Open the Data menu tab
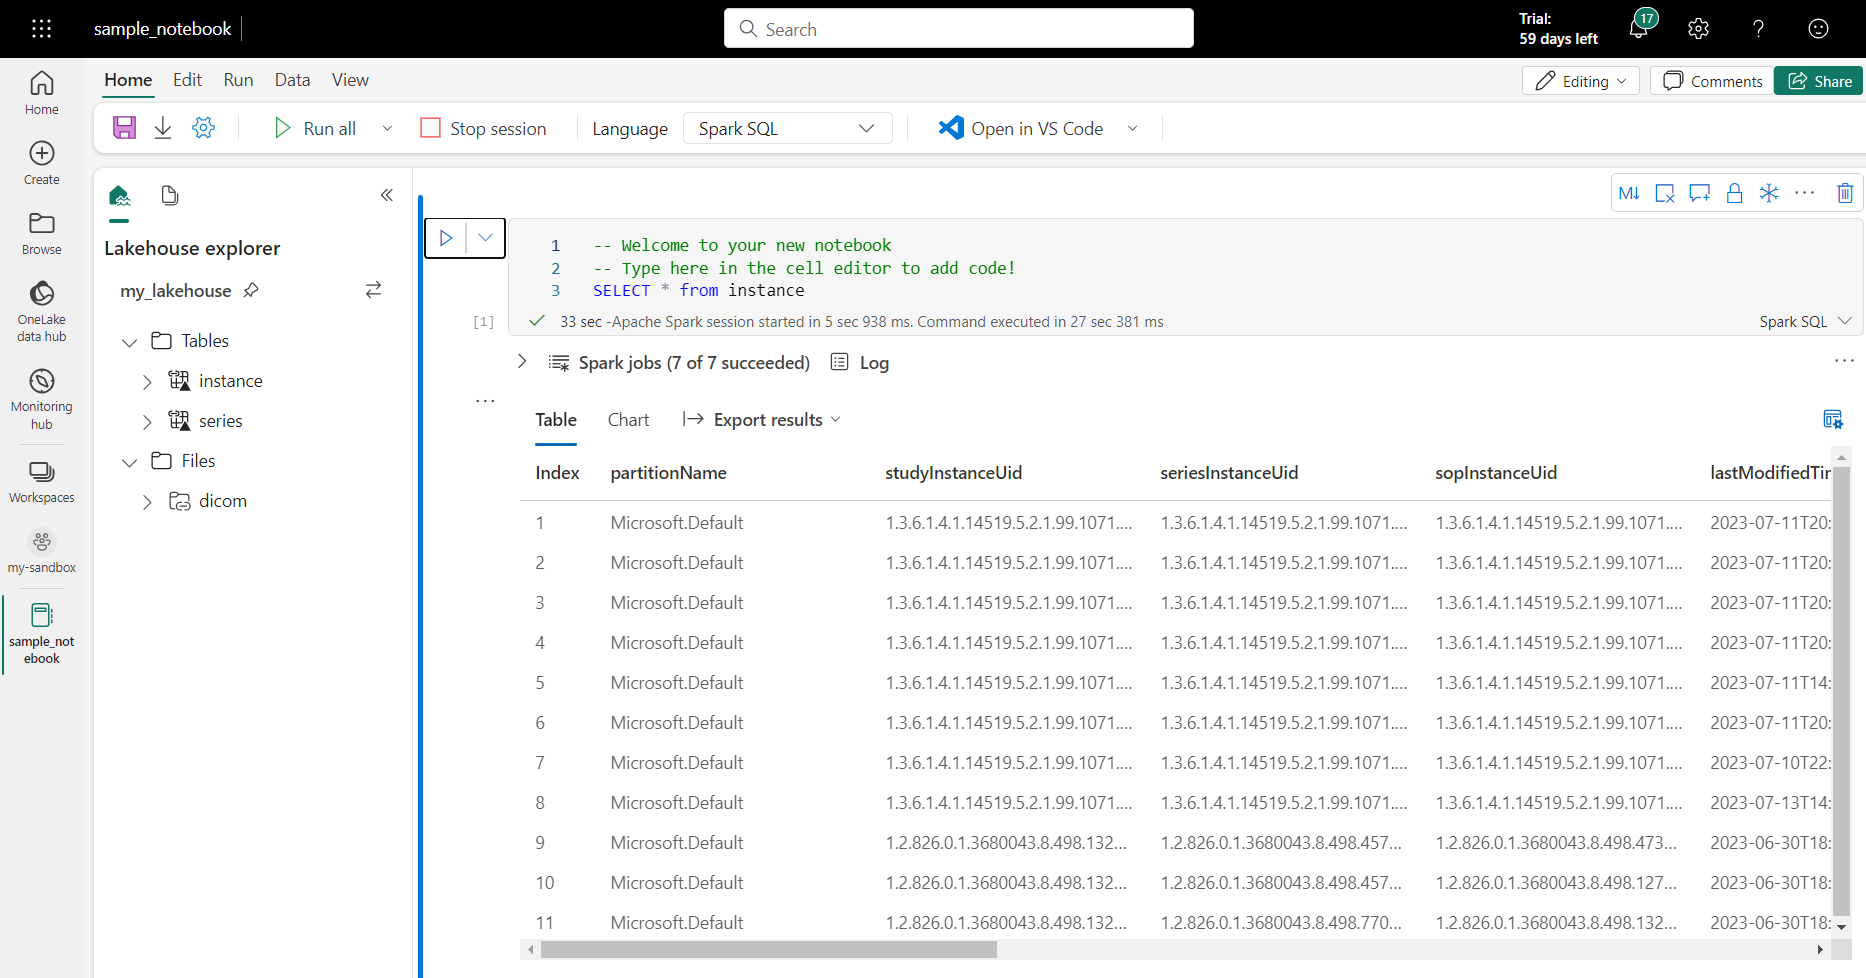The width and height of the screenshot is (1866, 978). [292, 80]
